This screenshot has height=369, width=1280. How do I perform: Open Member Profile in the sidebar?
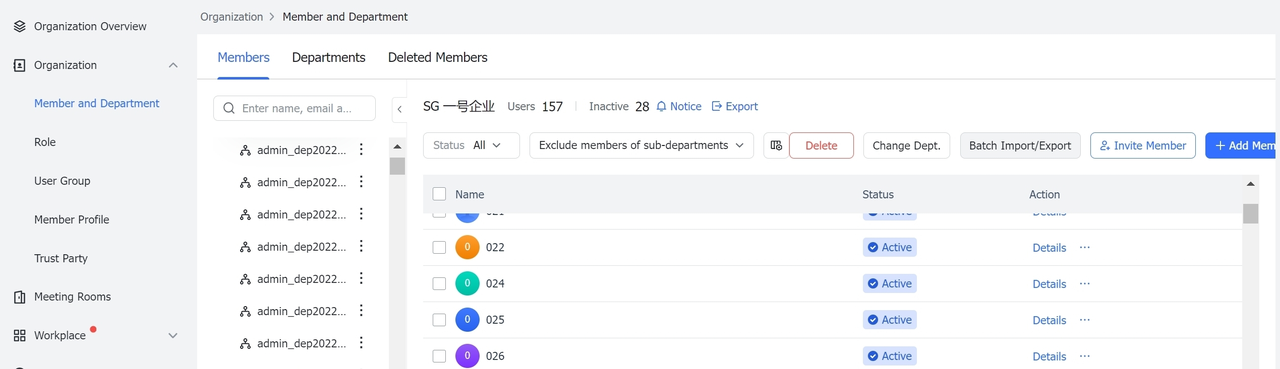tap(72, 219)
